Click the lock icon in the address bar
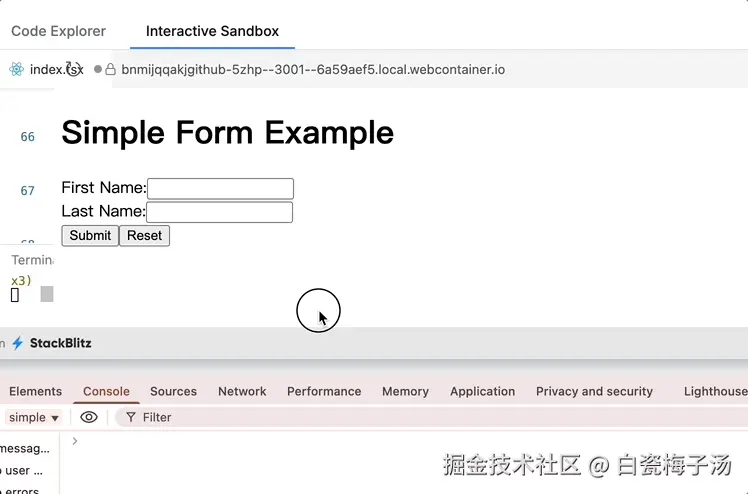Screen dimensions: 748x494 pyautogui.click(x=110, y=70)
